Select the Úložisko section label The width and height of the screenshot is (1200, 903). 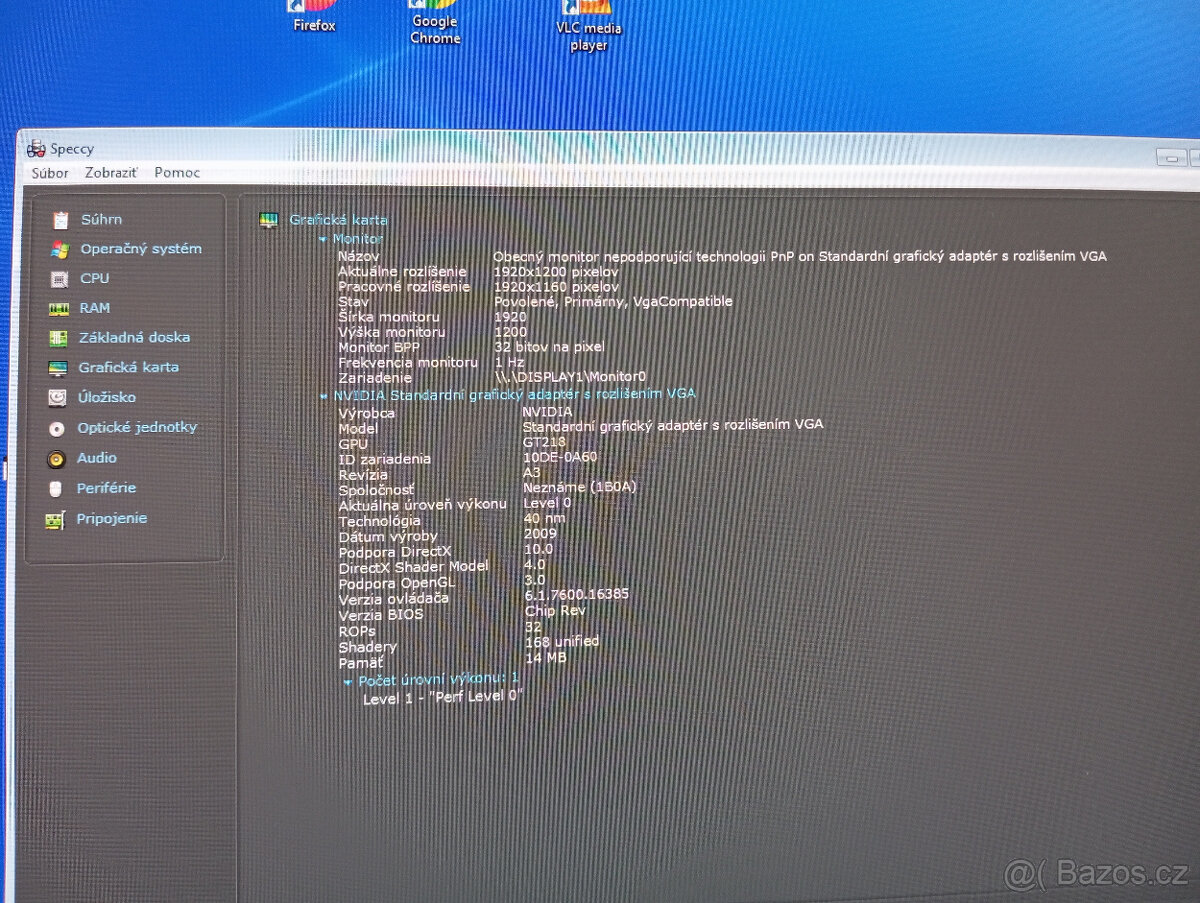(107, 397)
